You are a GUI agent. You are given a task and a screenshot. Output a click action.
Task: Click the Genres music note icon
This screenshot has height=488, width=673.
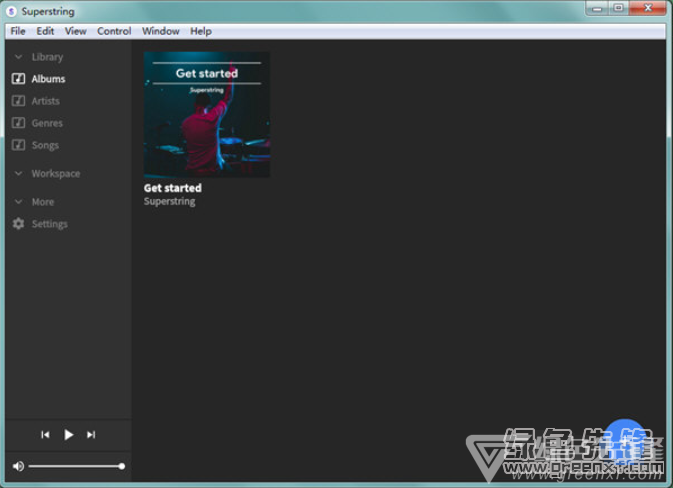tap(18, 123)
